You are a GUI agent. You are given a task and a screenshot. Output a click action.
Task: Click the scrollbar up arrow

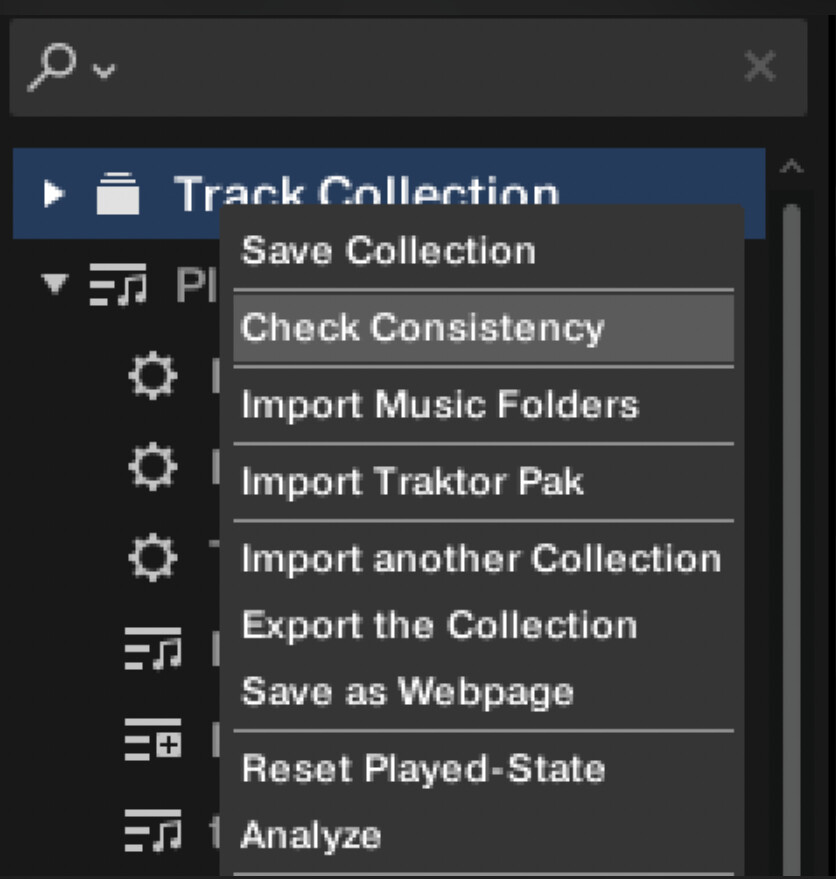click(x=791, y=167)
